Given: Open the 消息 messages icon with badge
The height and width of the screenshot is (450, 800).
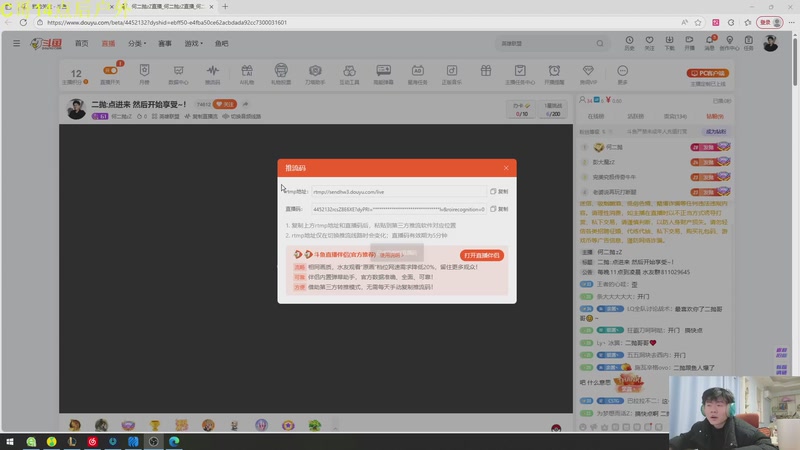Looking at the screenshot, I should coord(710,43).
